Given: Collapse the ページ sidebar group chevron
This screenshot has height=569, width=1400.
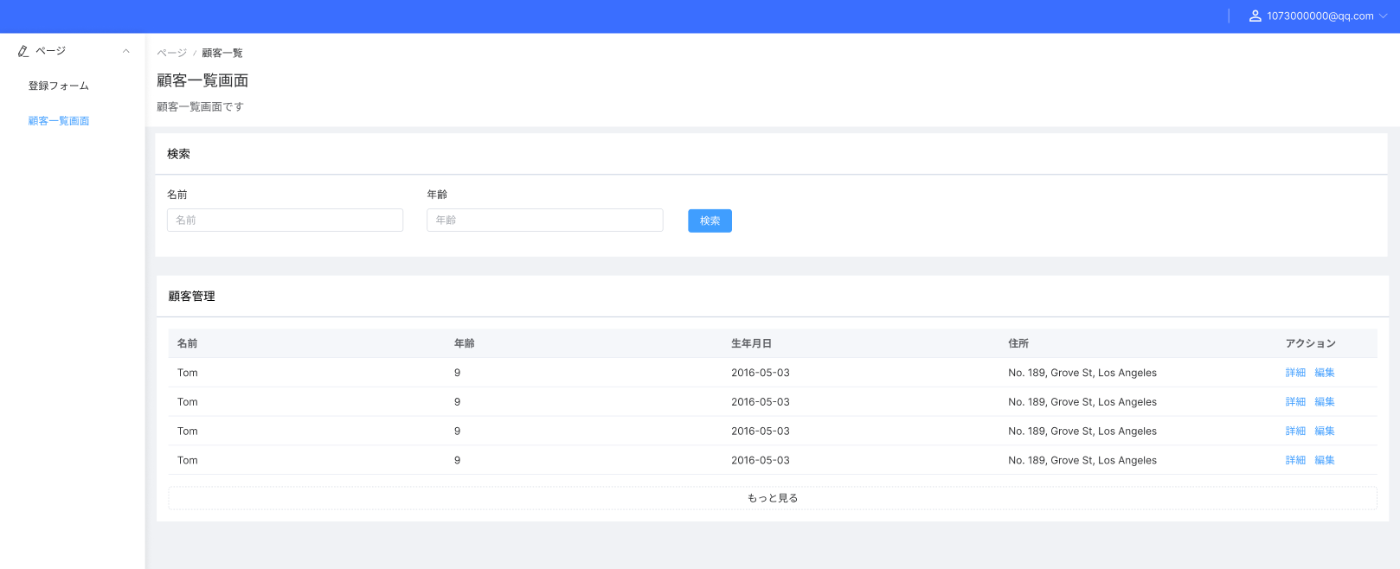Looking at the screenshot, I should tap(126, 51).
